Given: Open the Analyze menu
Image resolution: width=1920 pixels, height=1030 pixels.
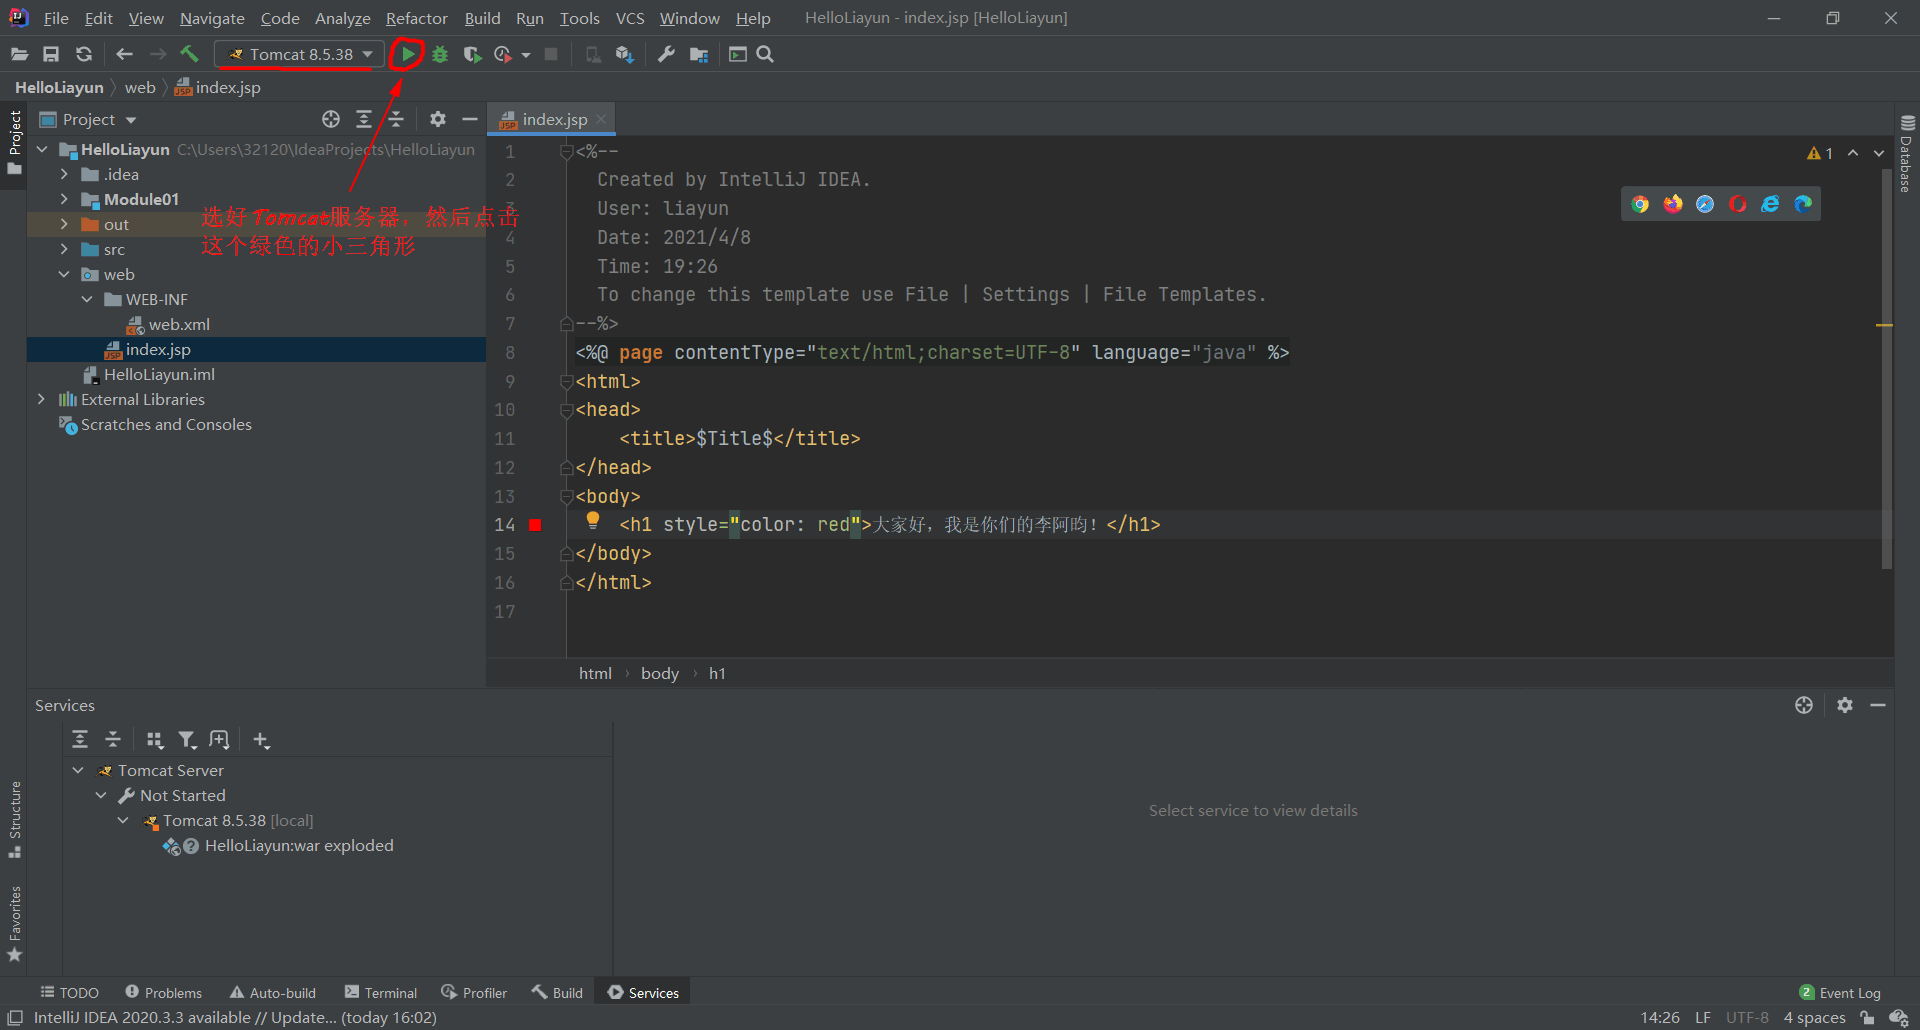Looking at the screenshot, I should (342, 18).
